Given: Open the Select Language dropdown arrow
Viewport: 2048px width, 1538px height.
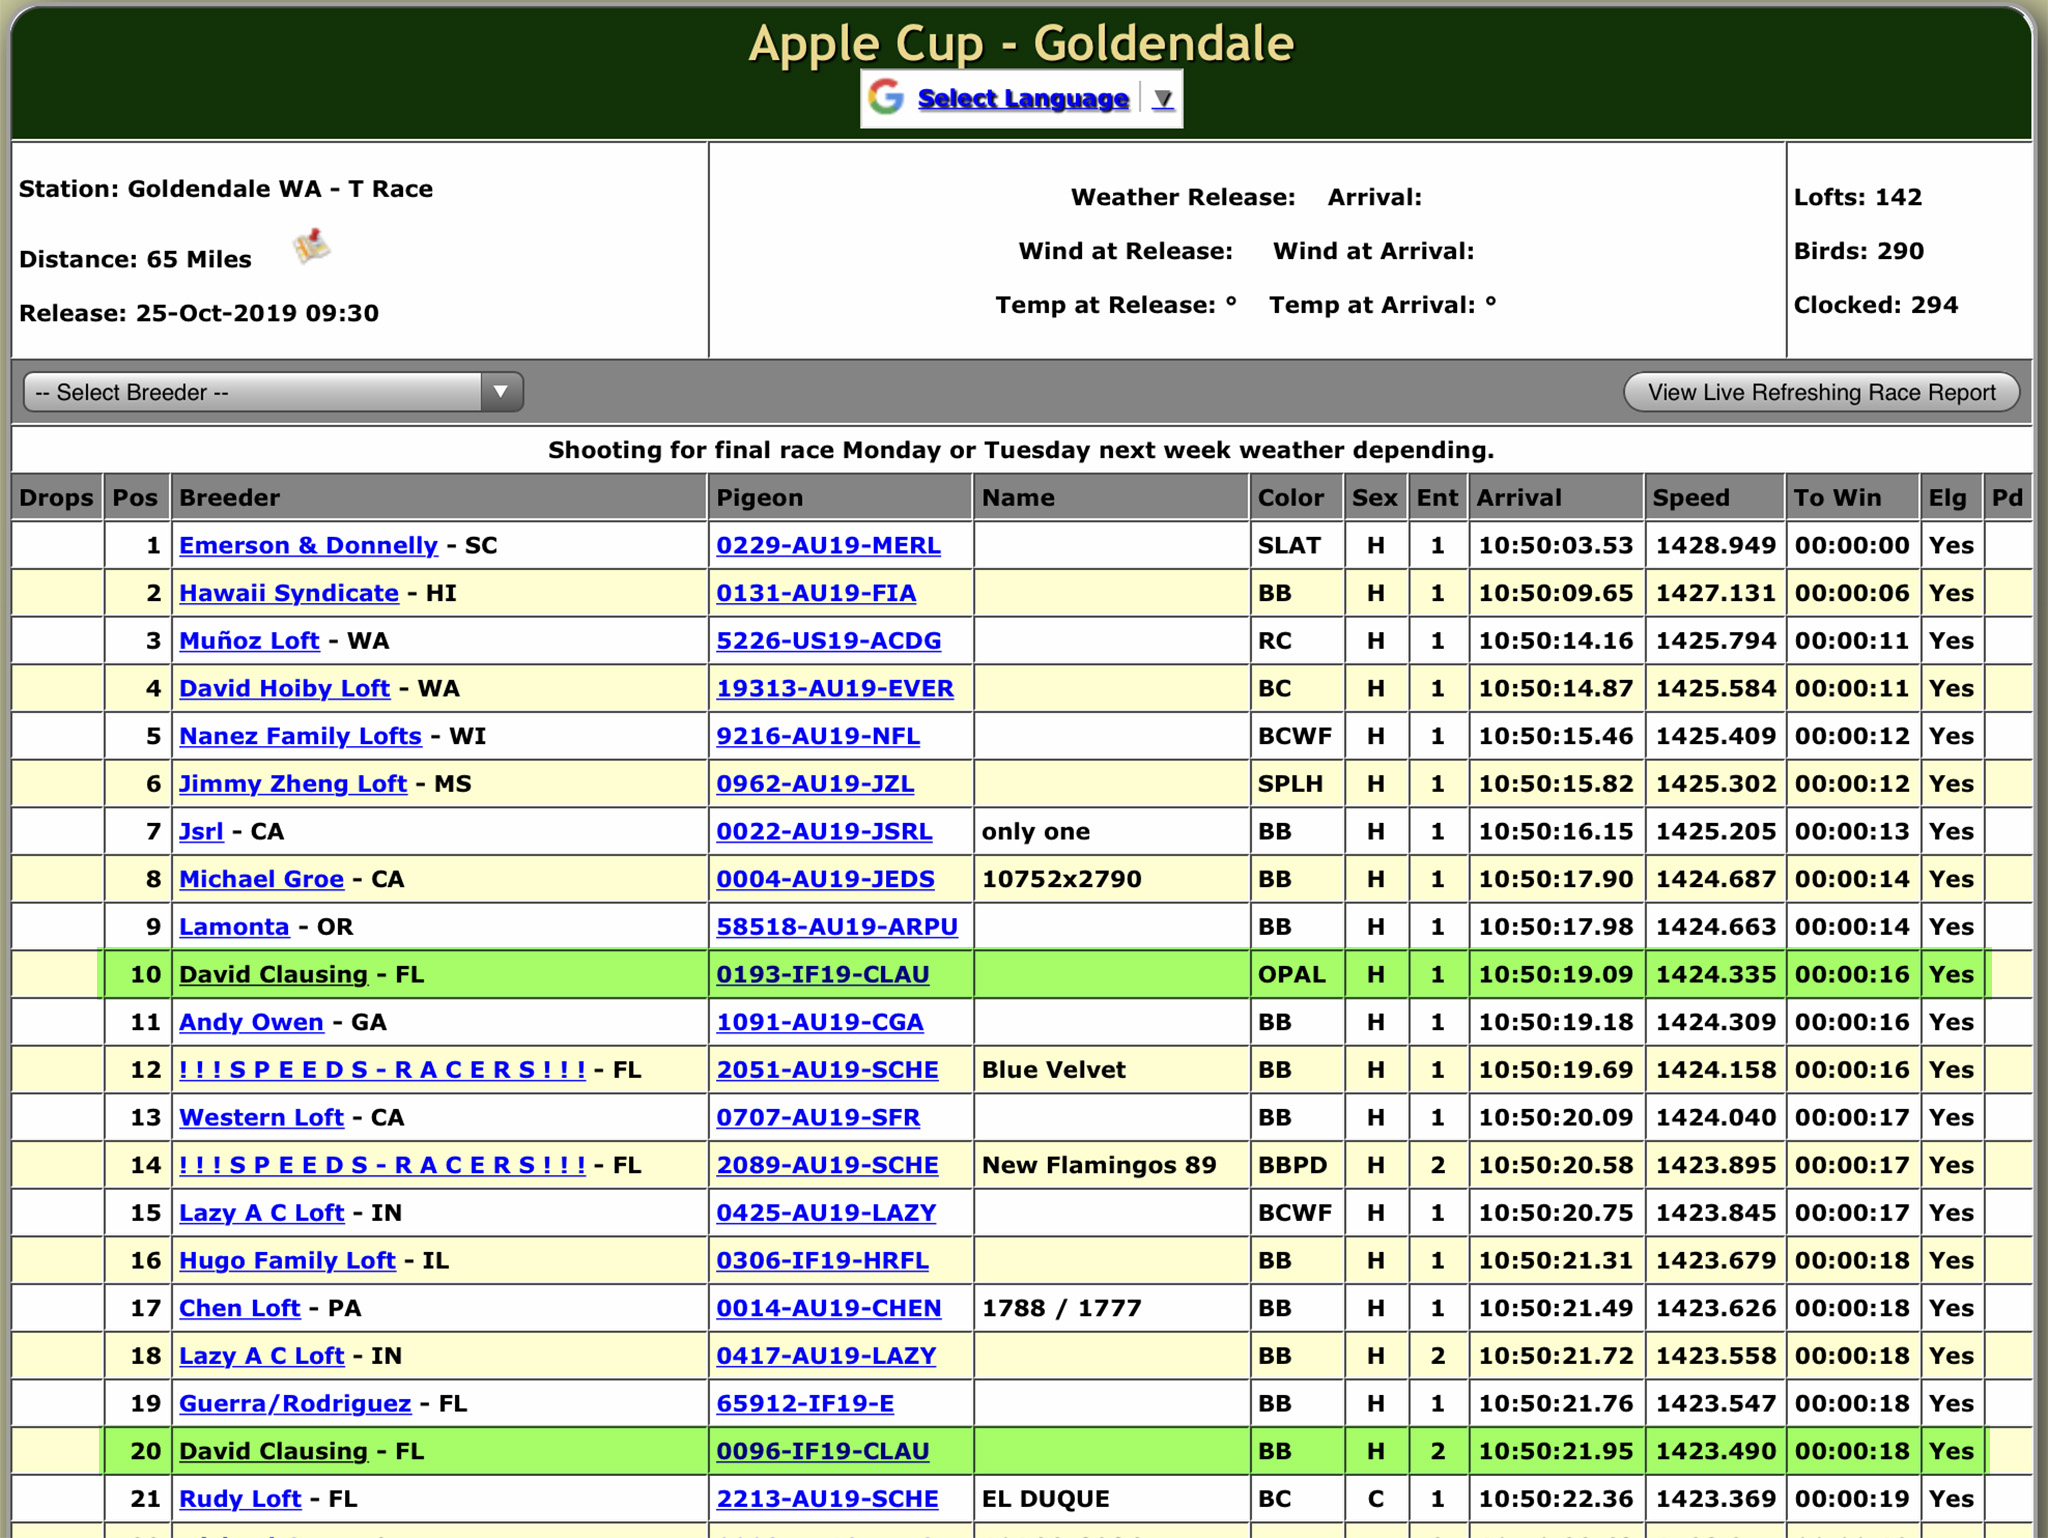Looking at the screenshot, I should (1162, 99).
